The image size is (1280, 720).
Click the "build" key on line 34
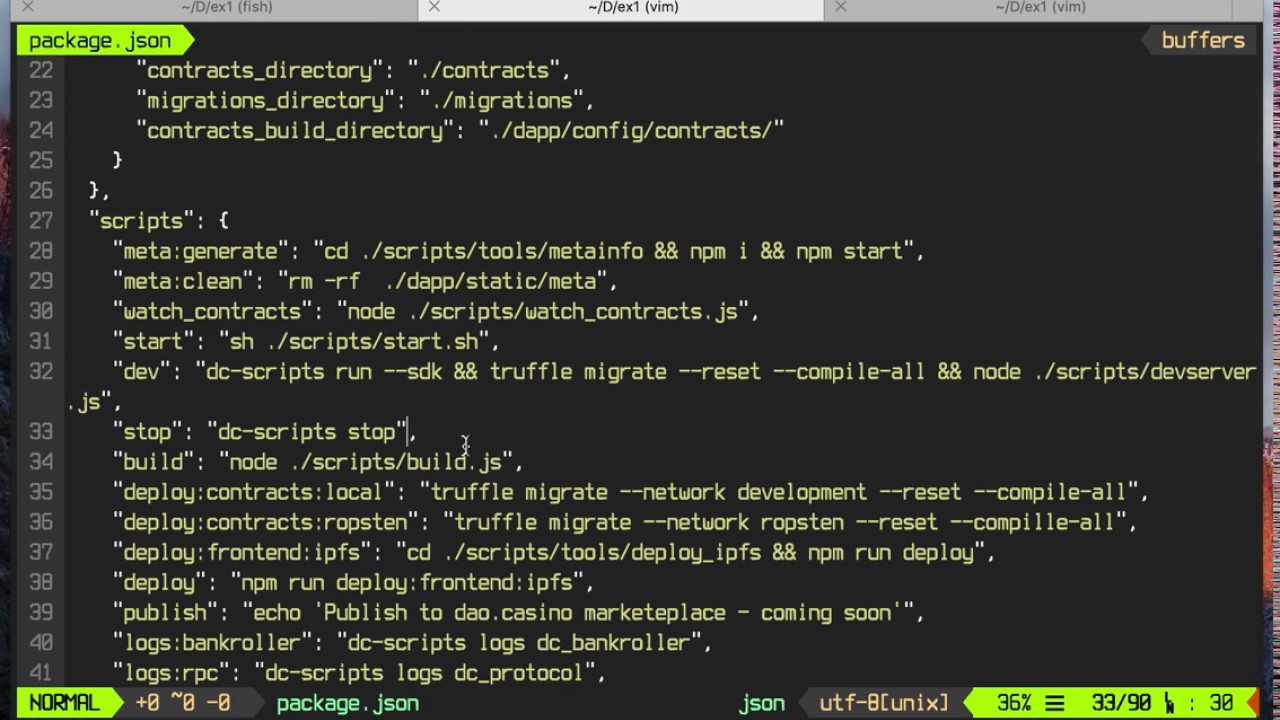click(x=154, y=462)
